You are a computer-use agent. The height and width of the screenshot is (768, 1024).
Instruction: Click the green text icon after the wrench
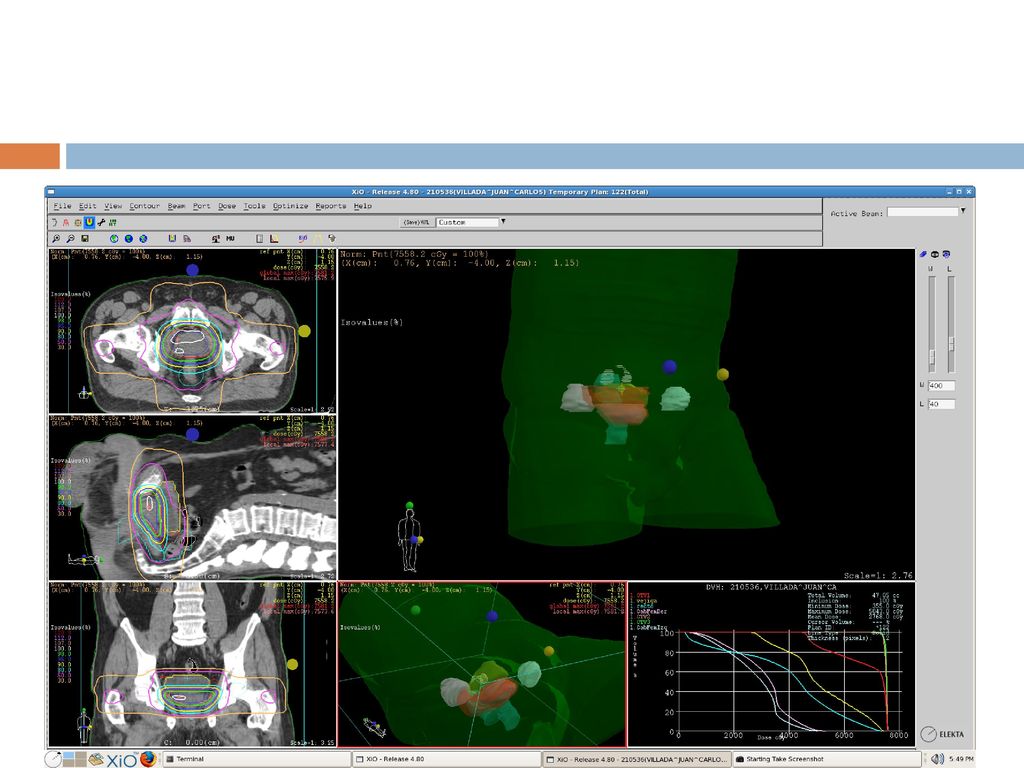point(112,223)
